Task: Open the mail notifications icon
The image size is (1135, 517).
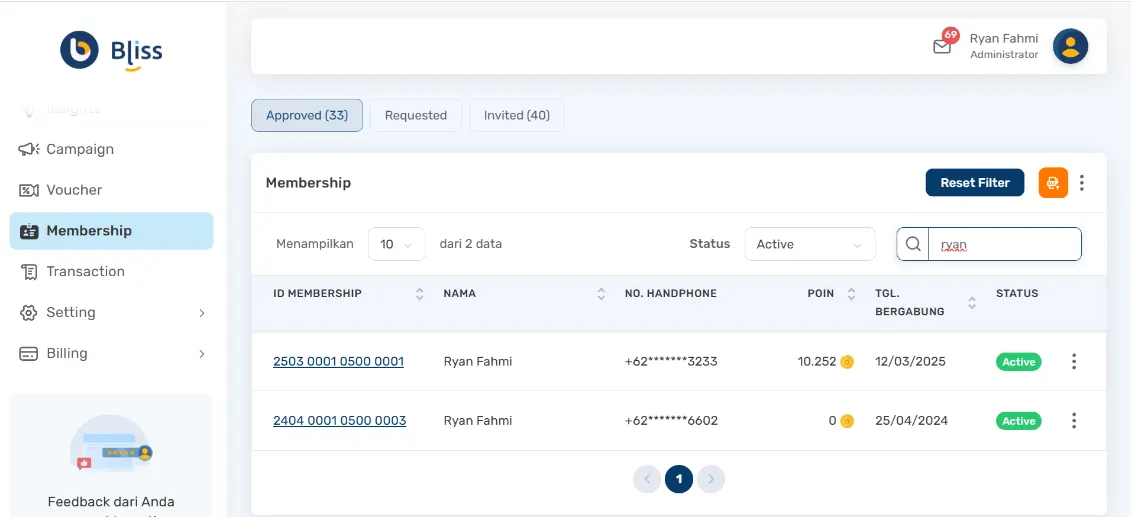Action: click(941, 46)
